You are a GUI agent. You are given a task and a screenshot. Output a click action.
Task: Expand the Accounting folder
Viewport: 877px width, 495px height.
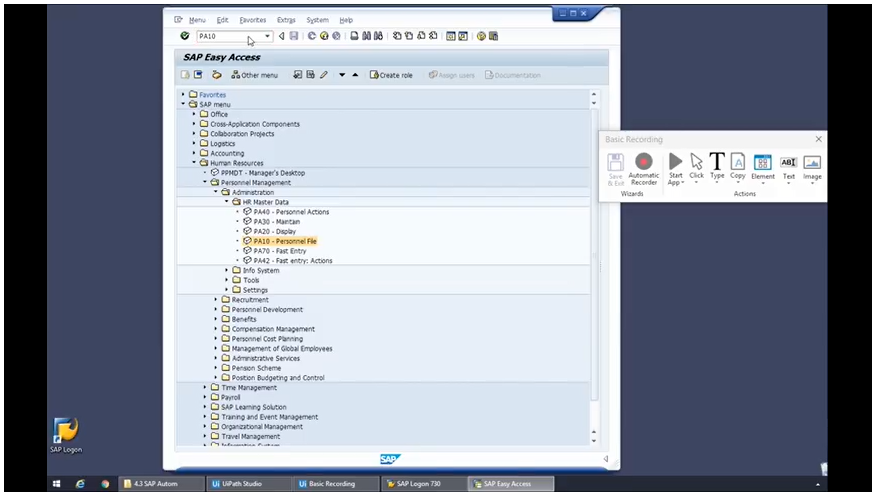(194, 153)
